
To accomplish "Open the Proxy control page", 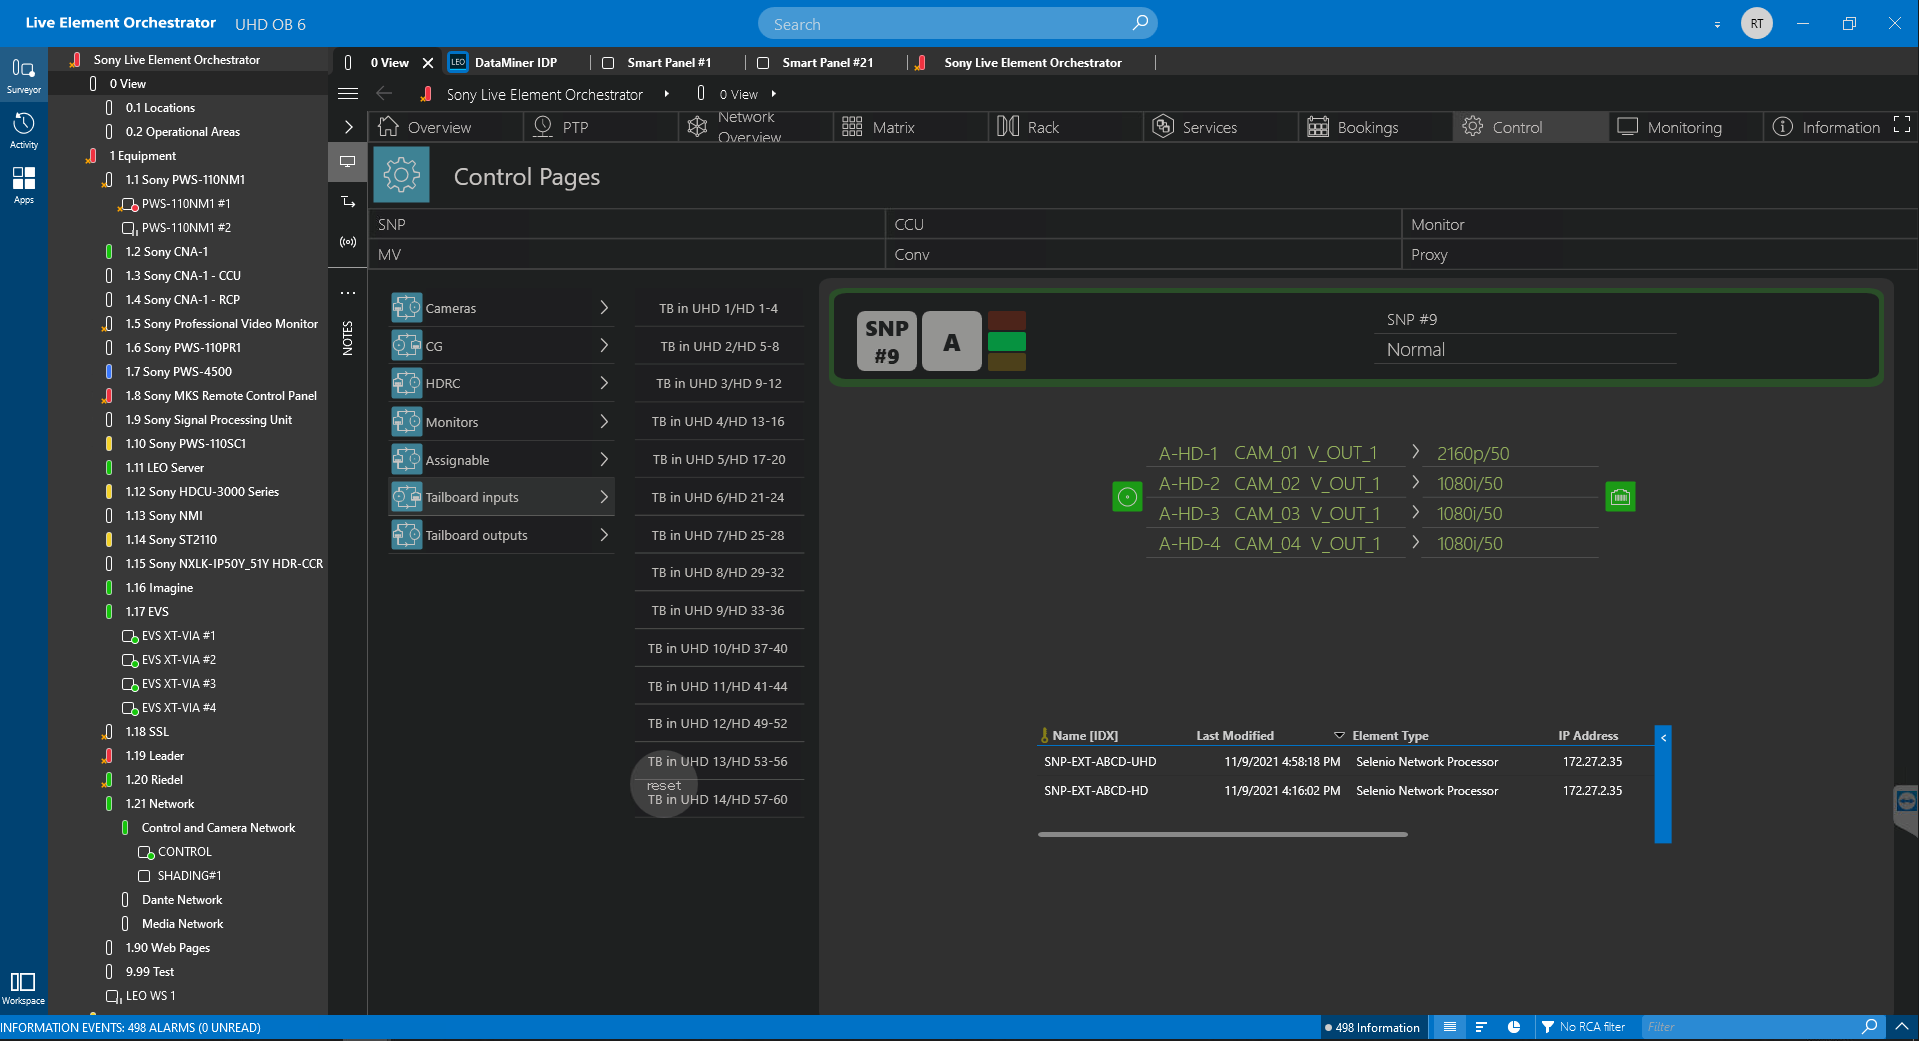I will click(x=1660, y=254).
